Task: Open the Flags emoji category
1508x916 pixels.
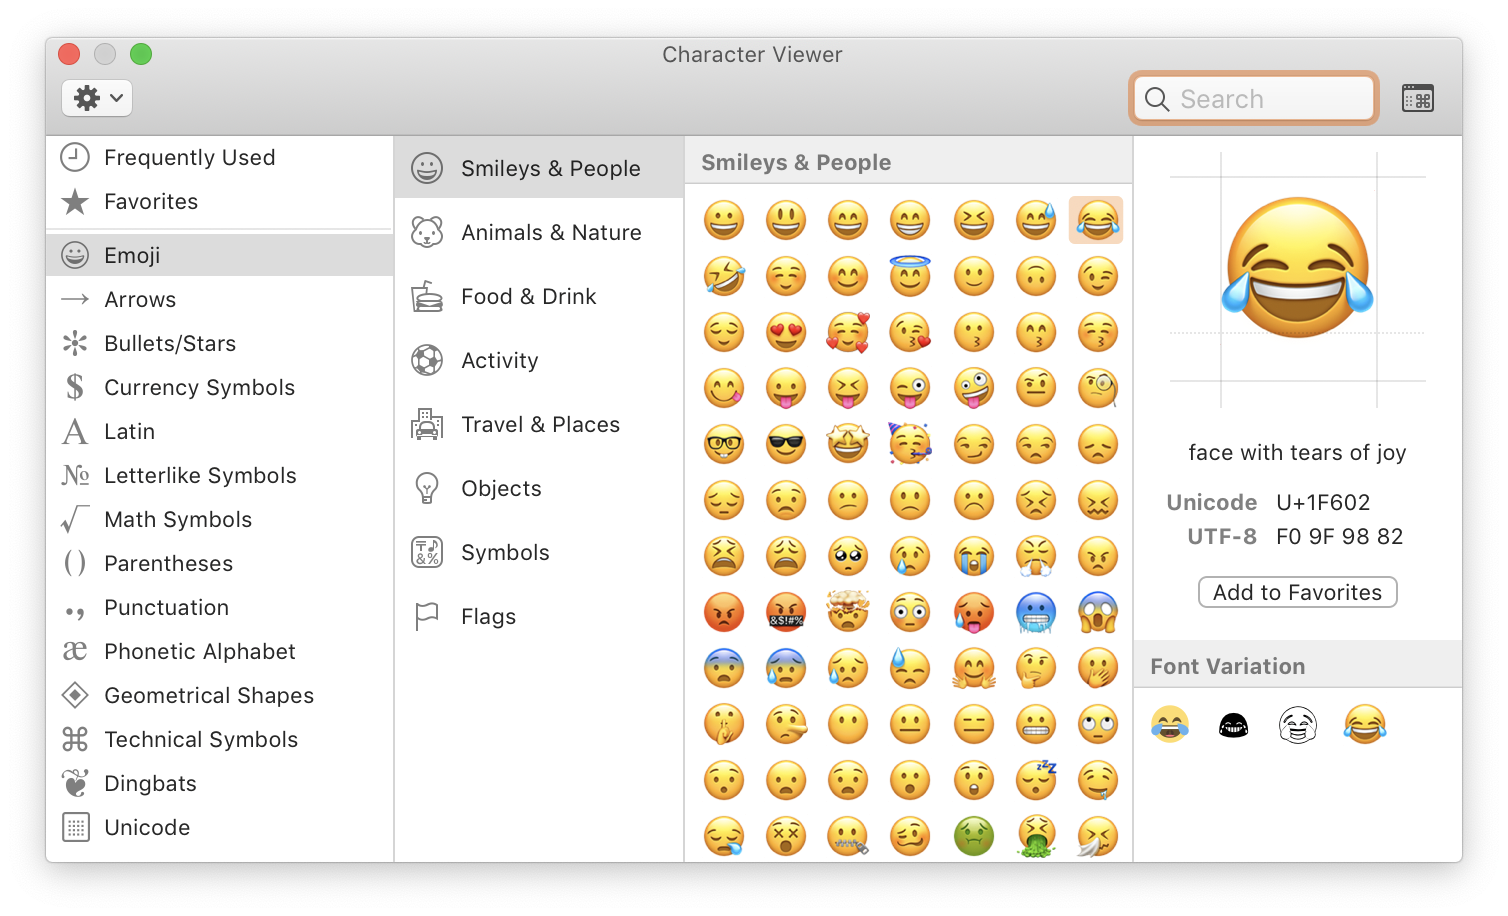Action: coord(488,617)
